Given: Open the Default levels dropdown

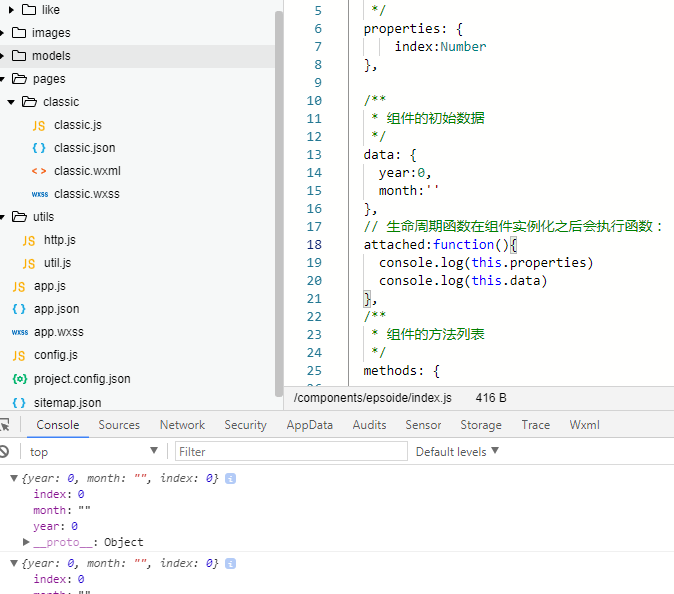Looking at the screenshot, I should pyautogui.click(x=457, y=451).
